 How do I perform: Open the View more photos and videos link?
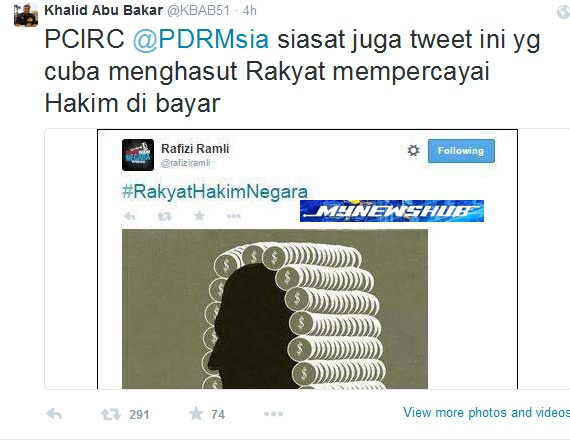coord(486,413)
